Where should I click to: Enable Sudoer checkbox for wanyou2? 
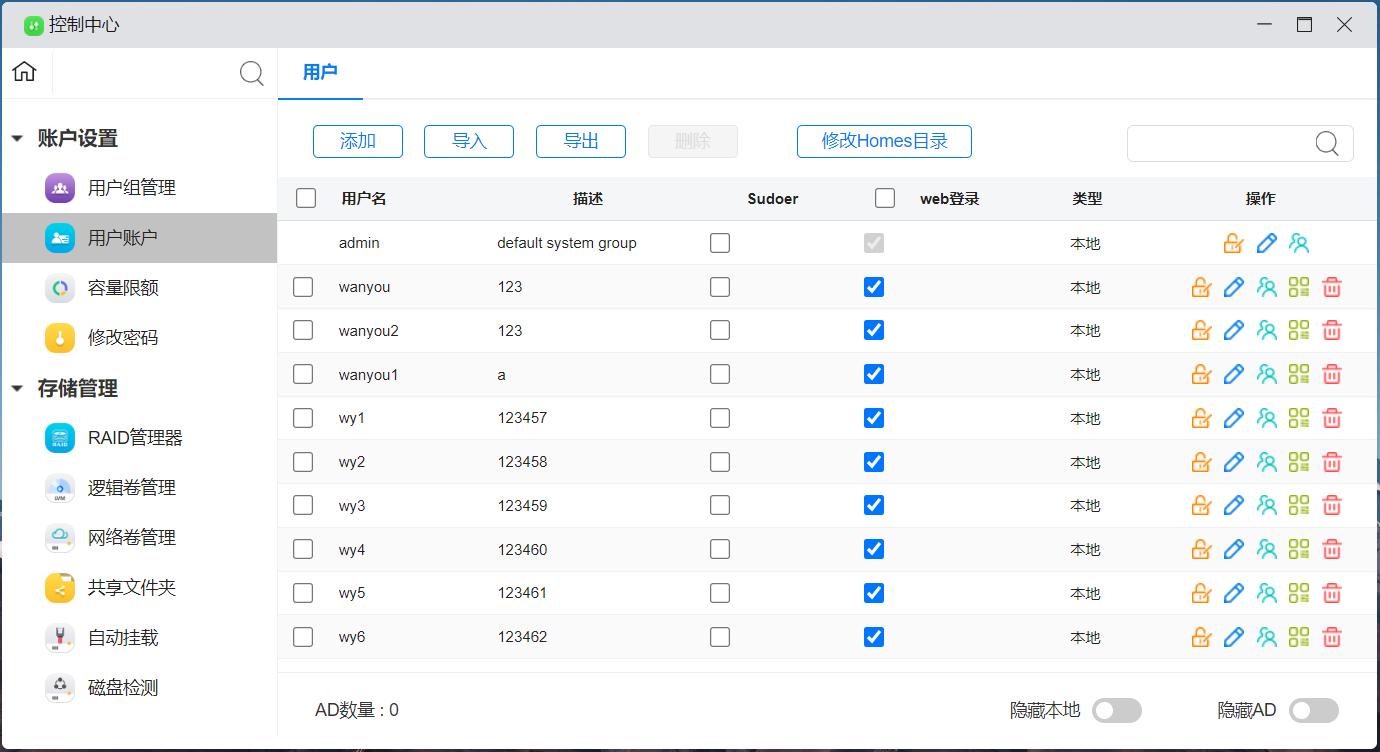(x=720, y=331)
